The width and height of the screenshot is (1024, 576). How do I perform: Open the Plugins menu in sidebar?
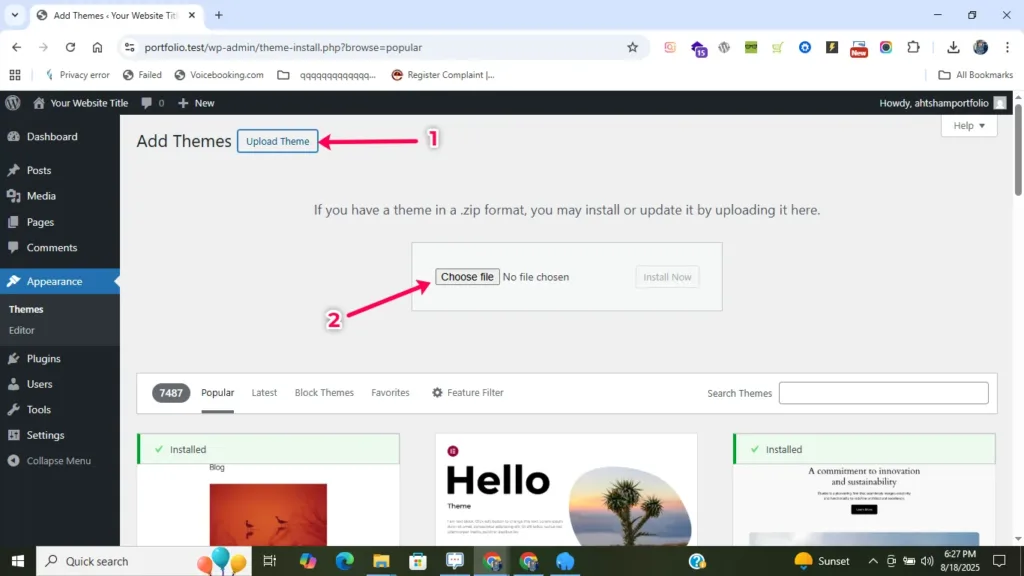[44, 359]
